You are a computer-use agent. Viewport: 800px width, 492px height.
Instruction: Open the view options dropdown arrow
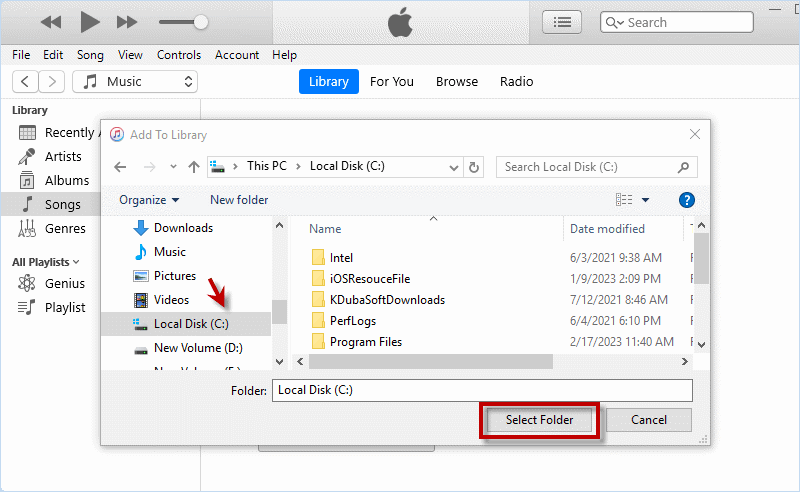click(x=645, y=200)
